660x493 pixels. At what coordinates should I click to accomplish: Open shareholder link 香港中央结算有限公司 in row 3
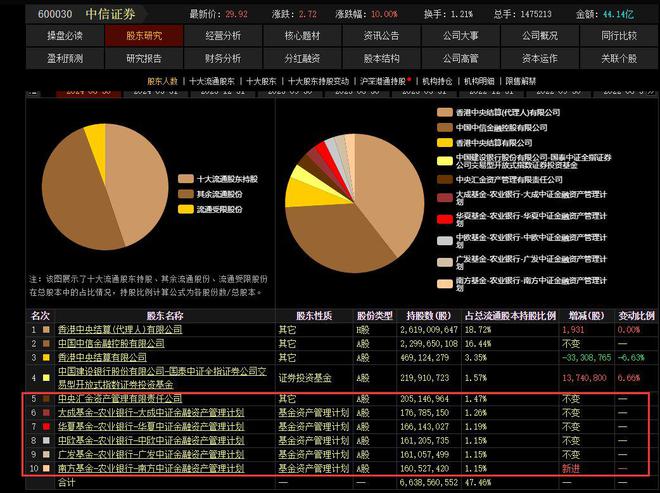coord(102,357)
